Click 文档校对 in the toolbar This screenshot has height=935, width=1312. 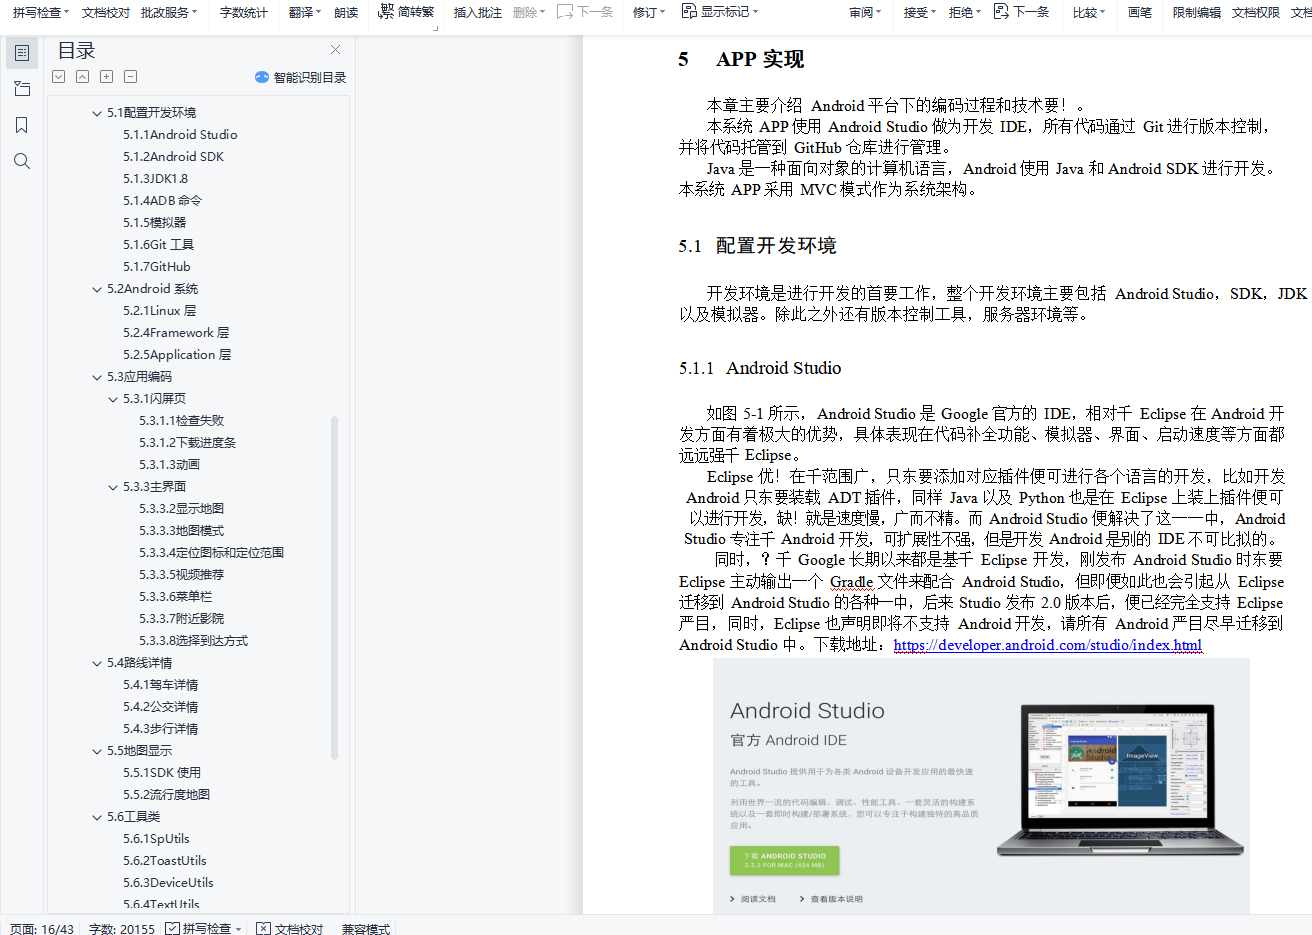106,12
